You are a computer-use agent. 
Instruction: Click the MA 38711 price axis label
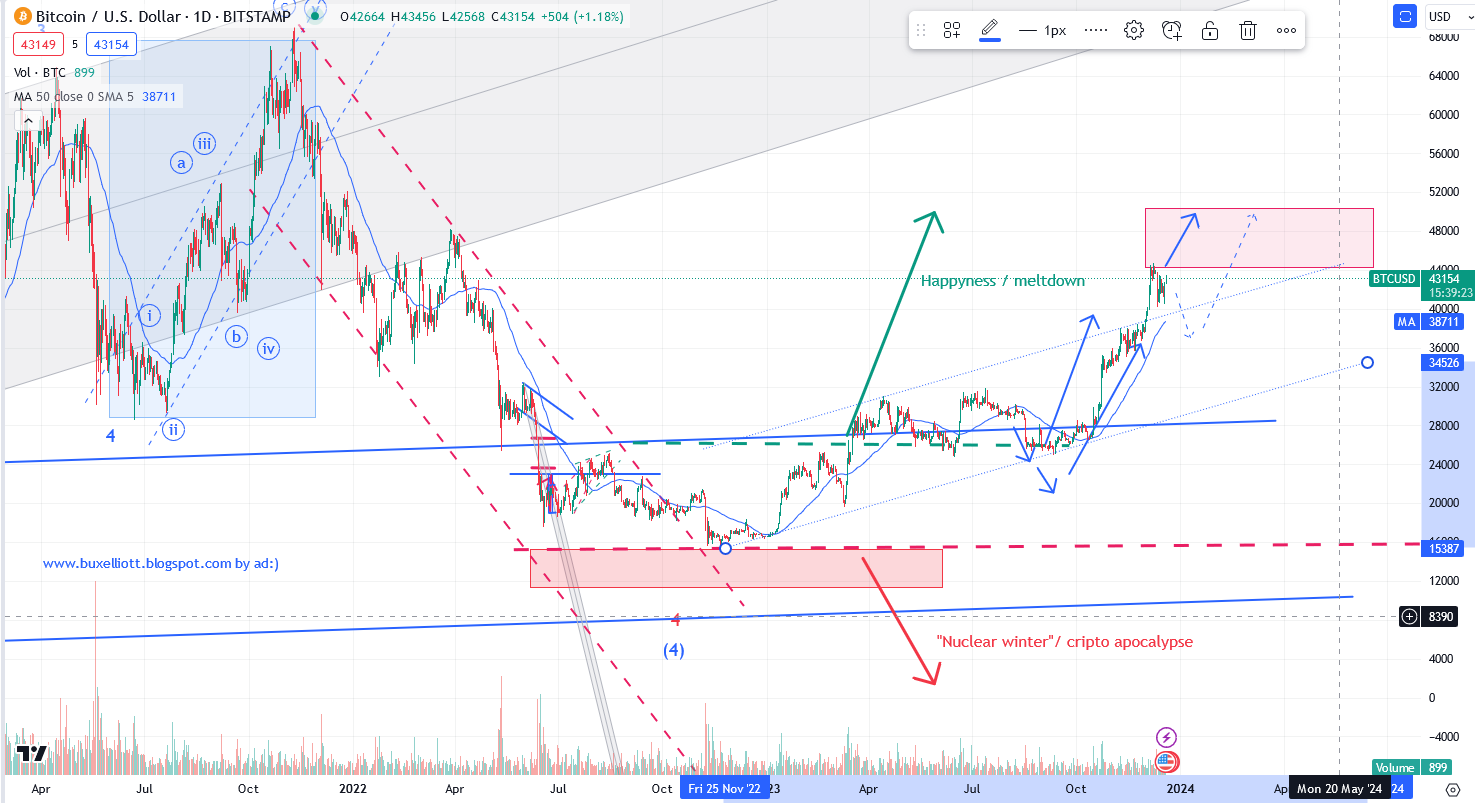pyautogui.click(x=1431, y=322)
